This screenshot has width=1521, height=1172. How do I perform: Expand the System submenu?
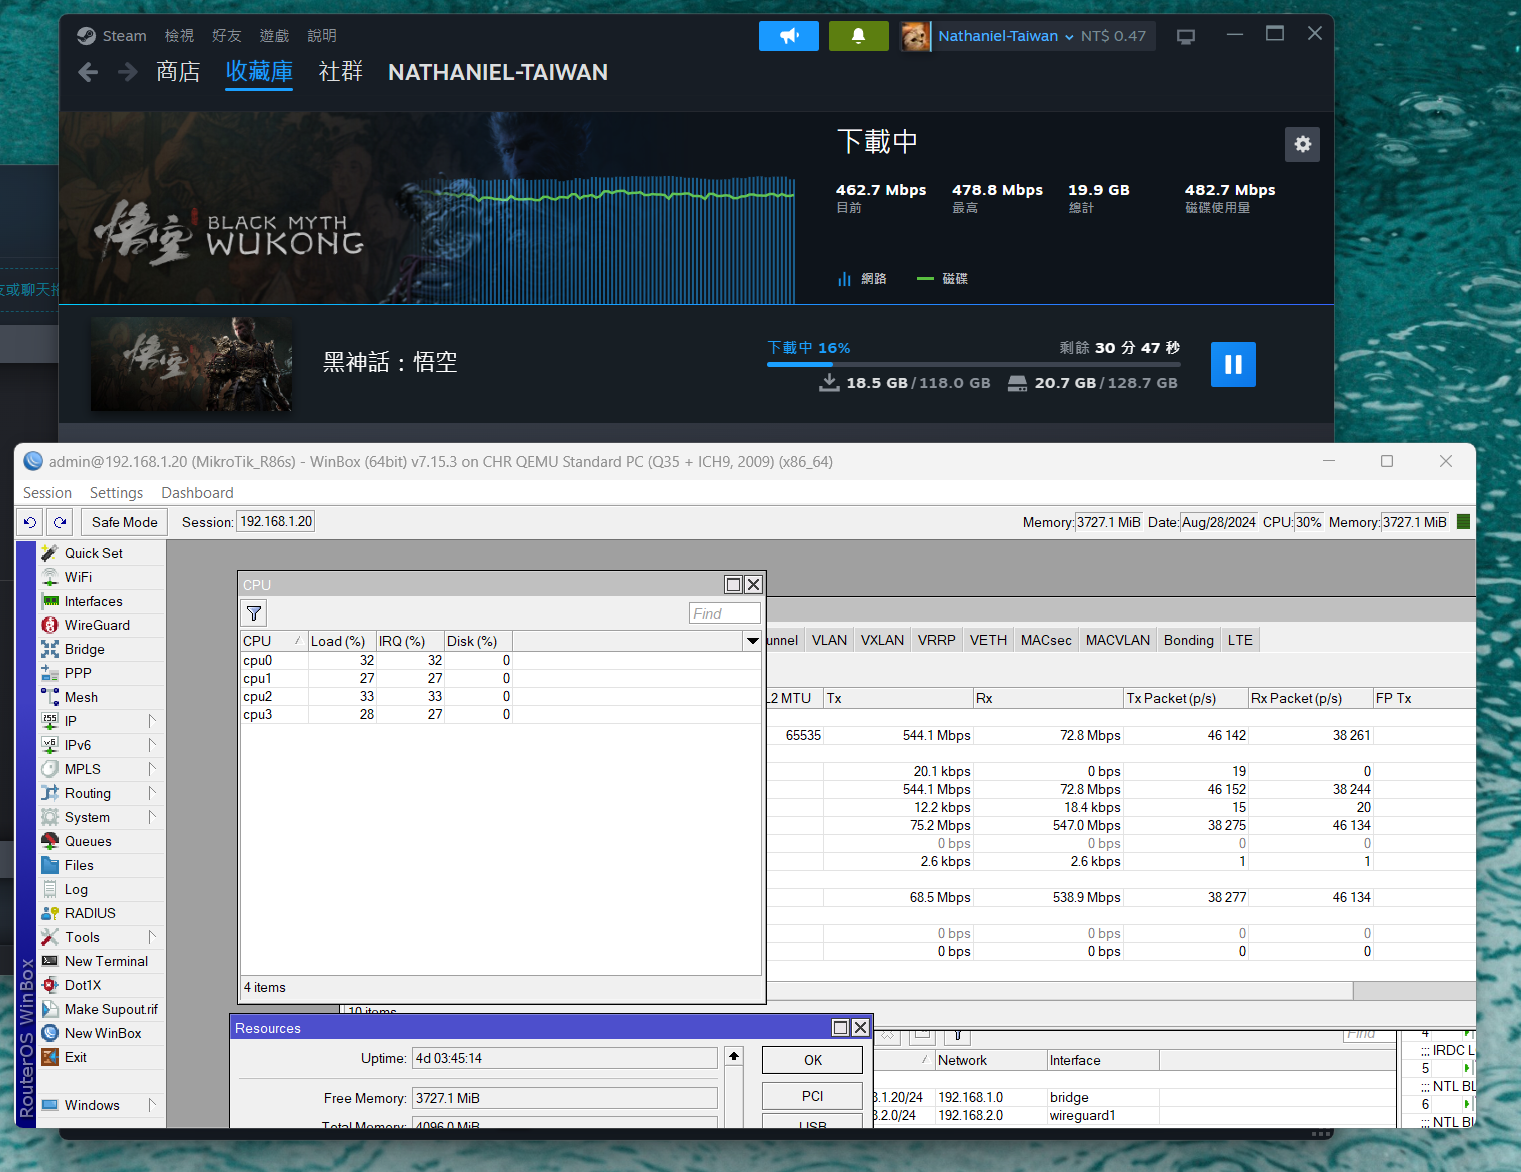152,817
